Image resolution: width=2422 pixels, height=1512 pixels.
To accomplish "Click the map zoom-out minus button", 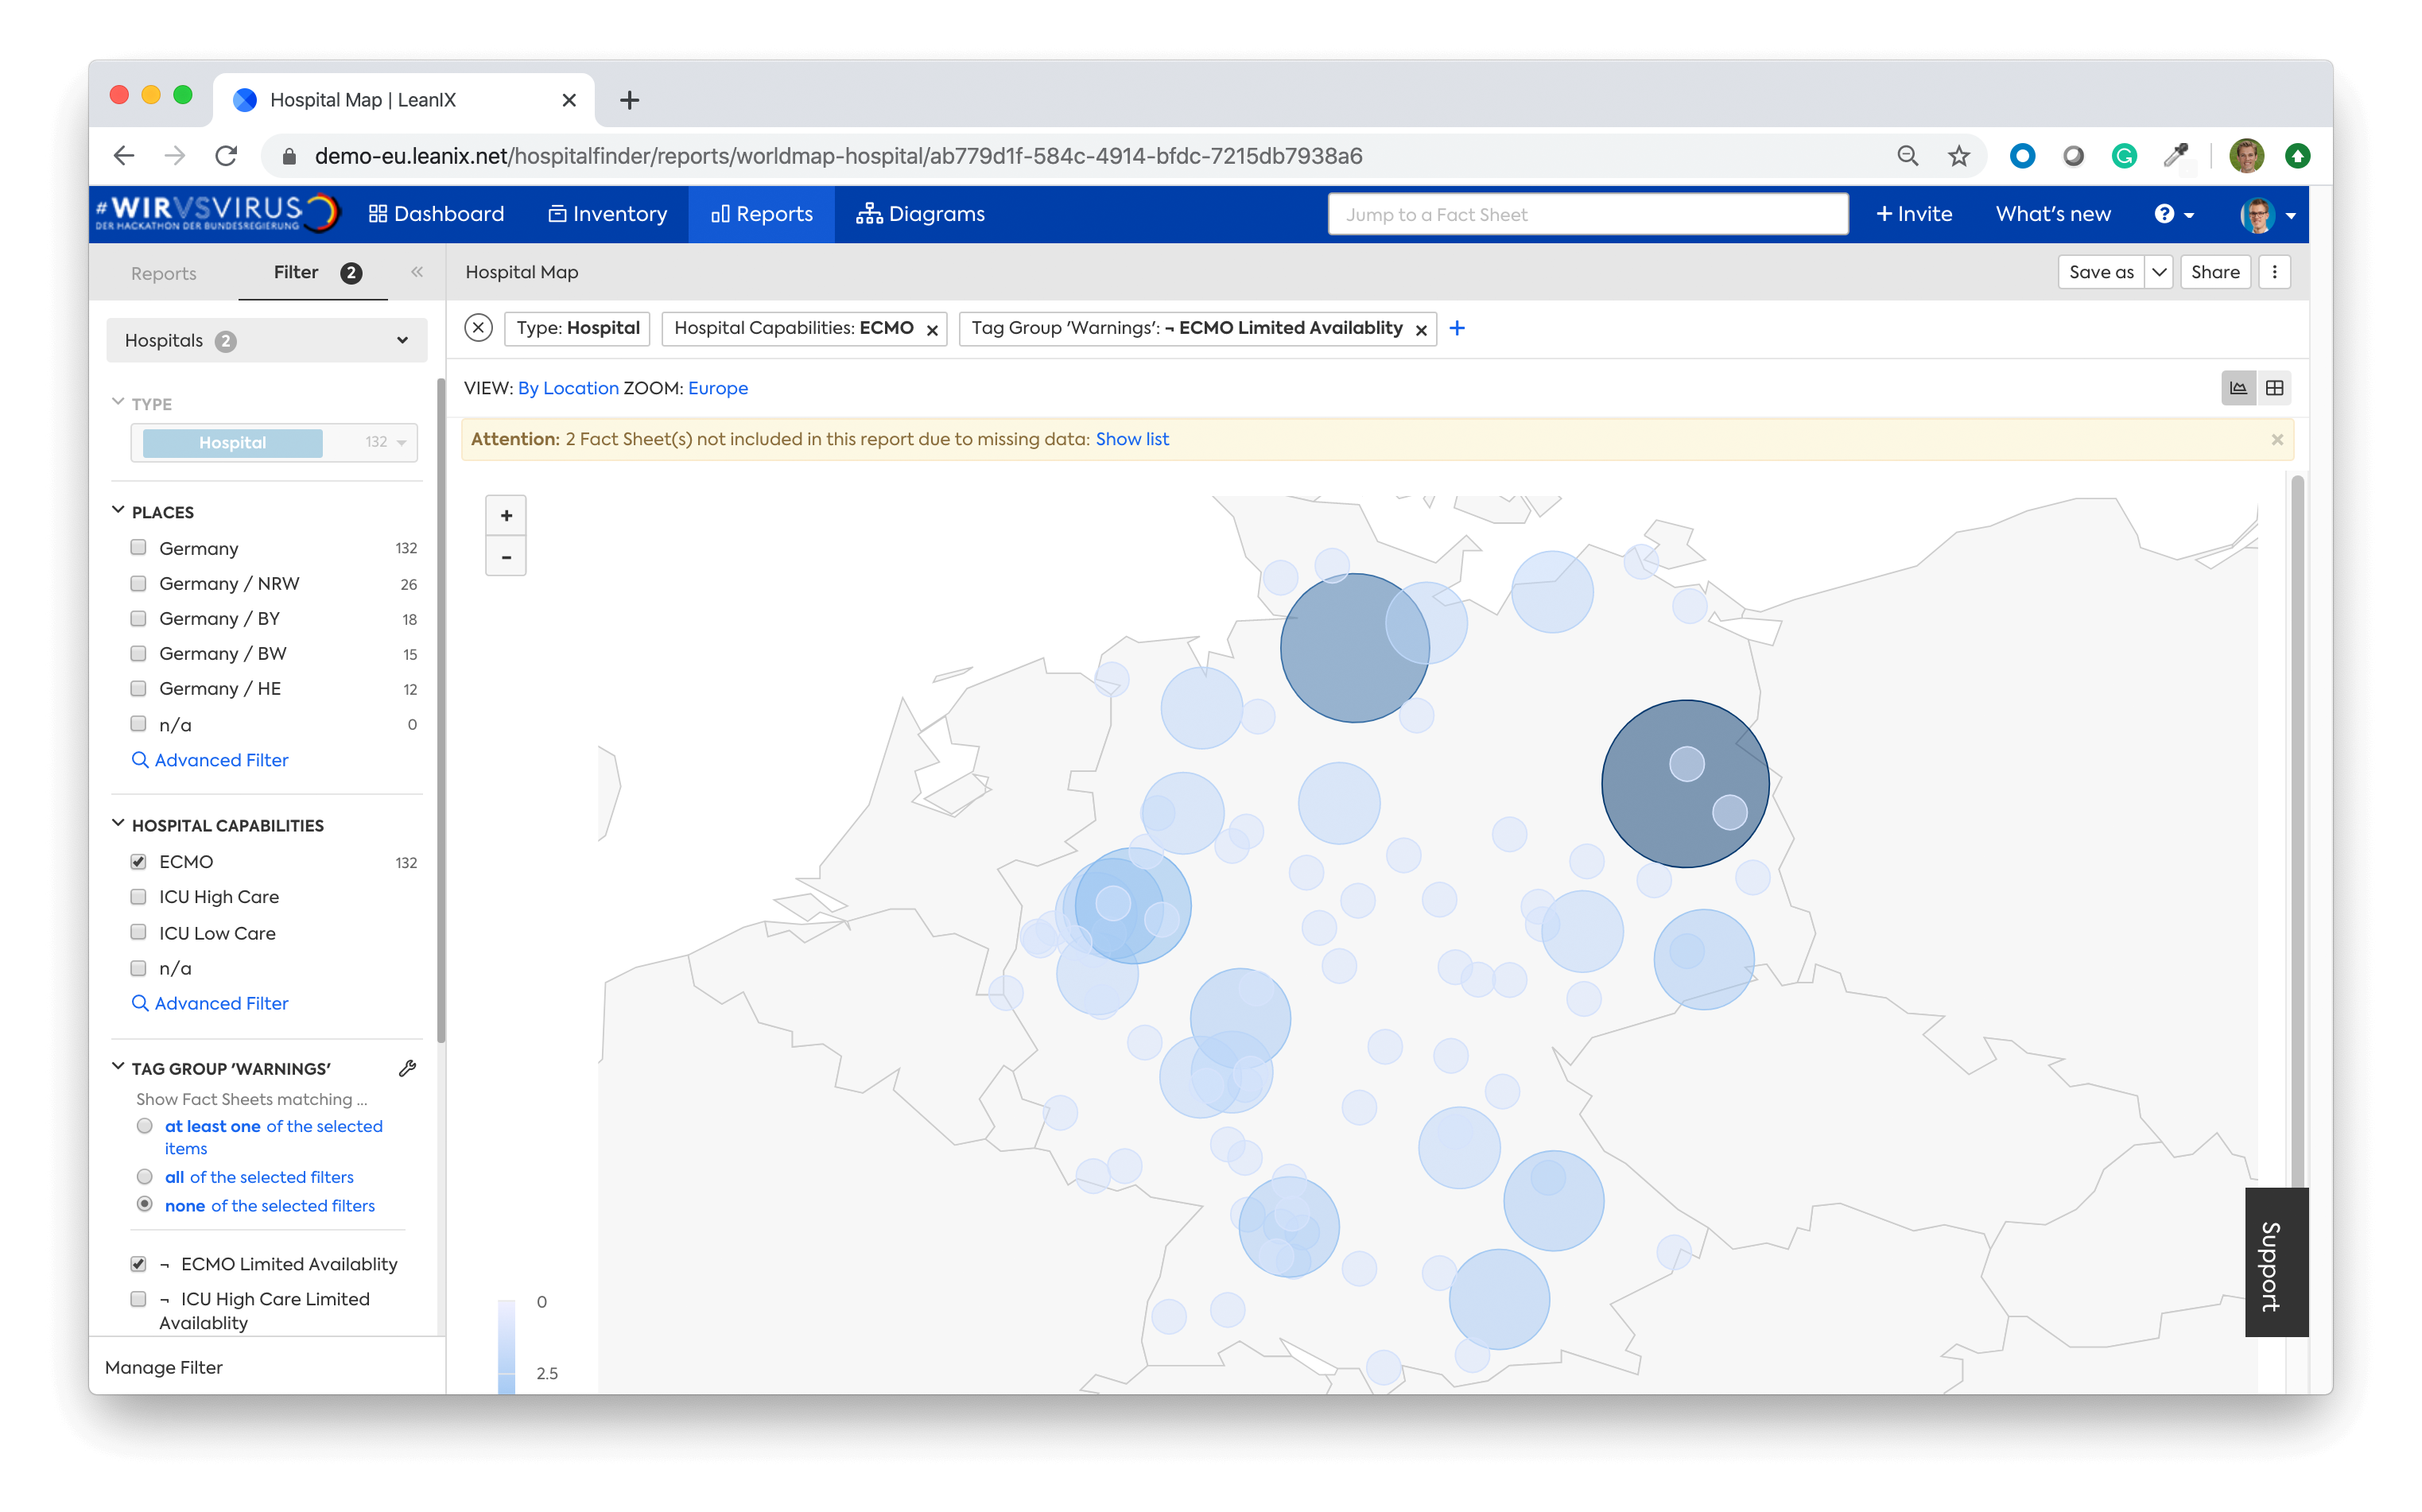I will pos(506,557).
